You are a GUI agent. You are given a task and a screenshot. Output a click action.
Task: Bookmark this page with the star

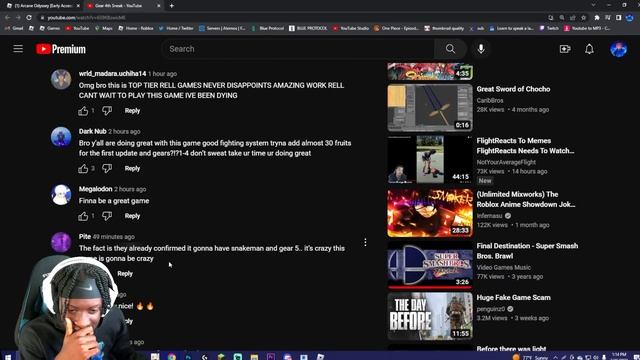point(584,18)
